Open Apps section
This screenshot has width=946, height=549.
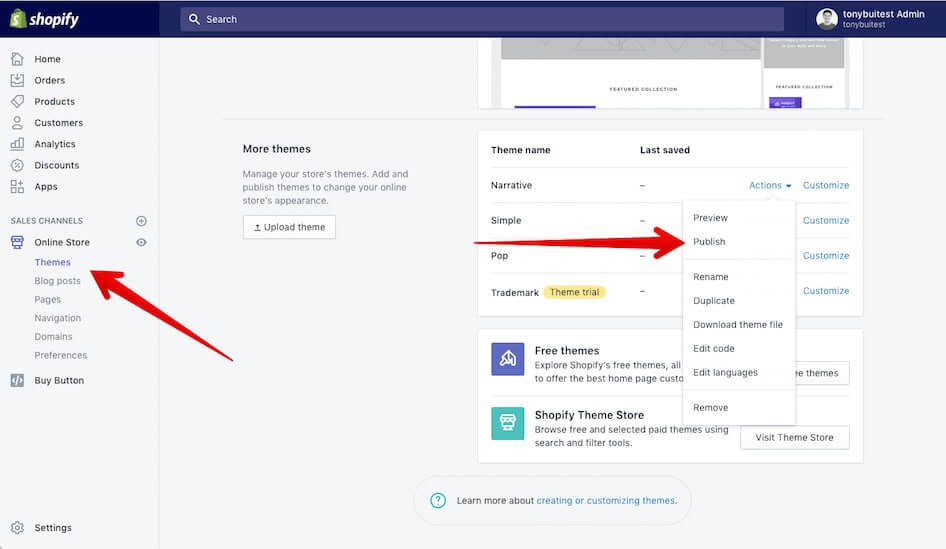[x=46, y=186]
